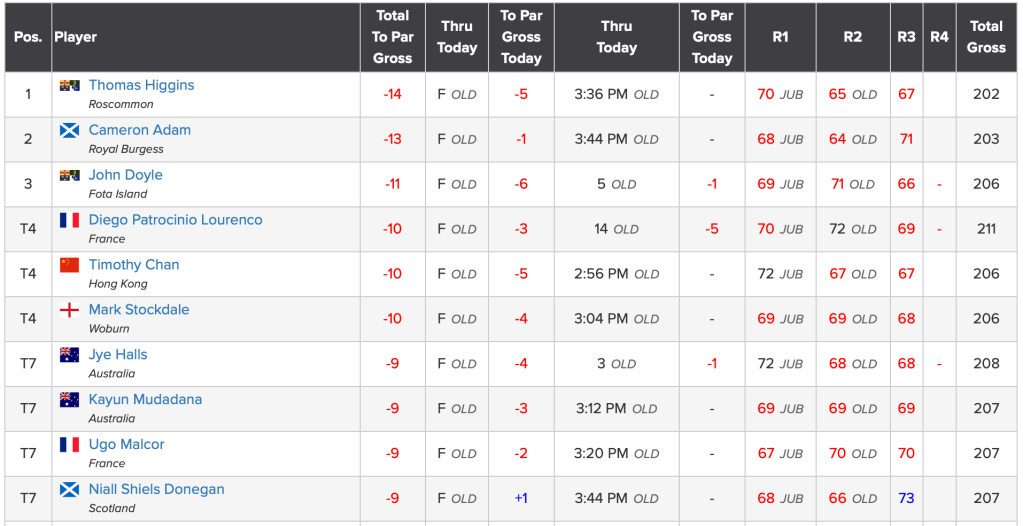Open Thomas Higgins player profile
The width and height of the screenshot is (1023, 526).
pos(141,86)
